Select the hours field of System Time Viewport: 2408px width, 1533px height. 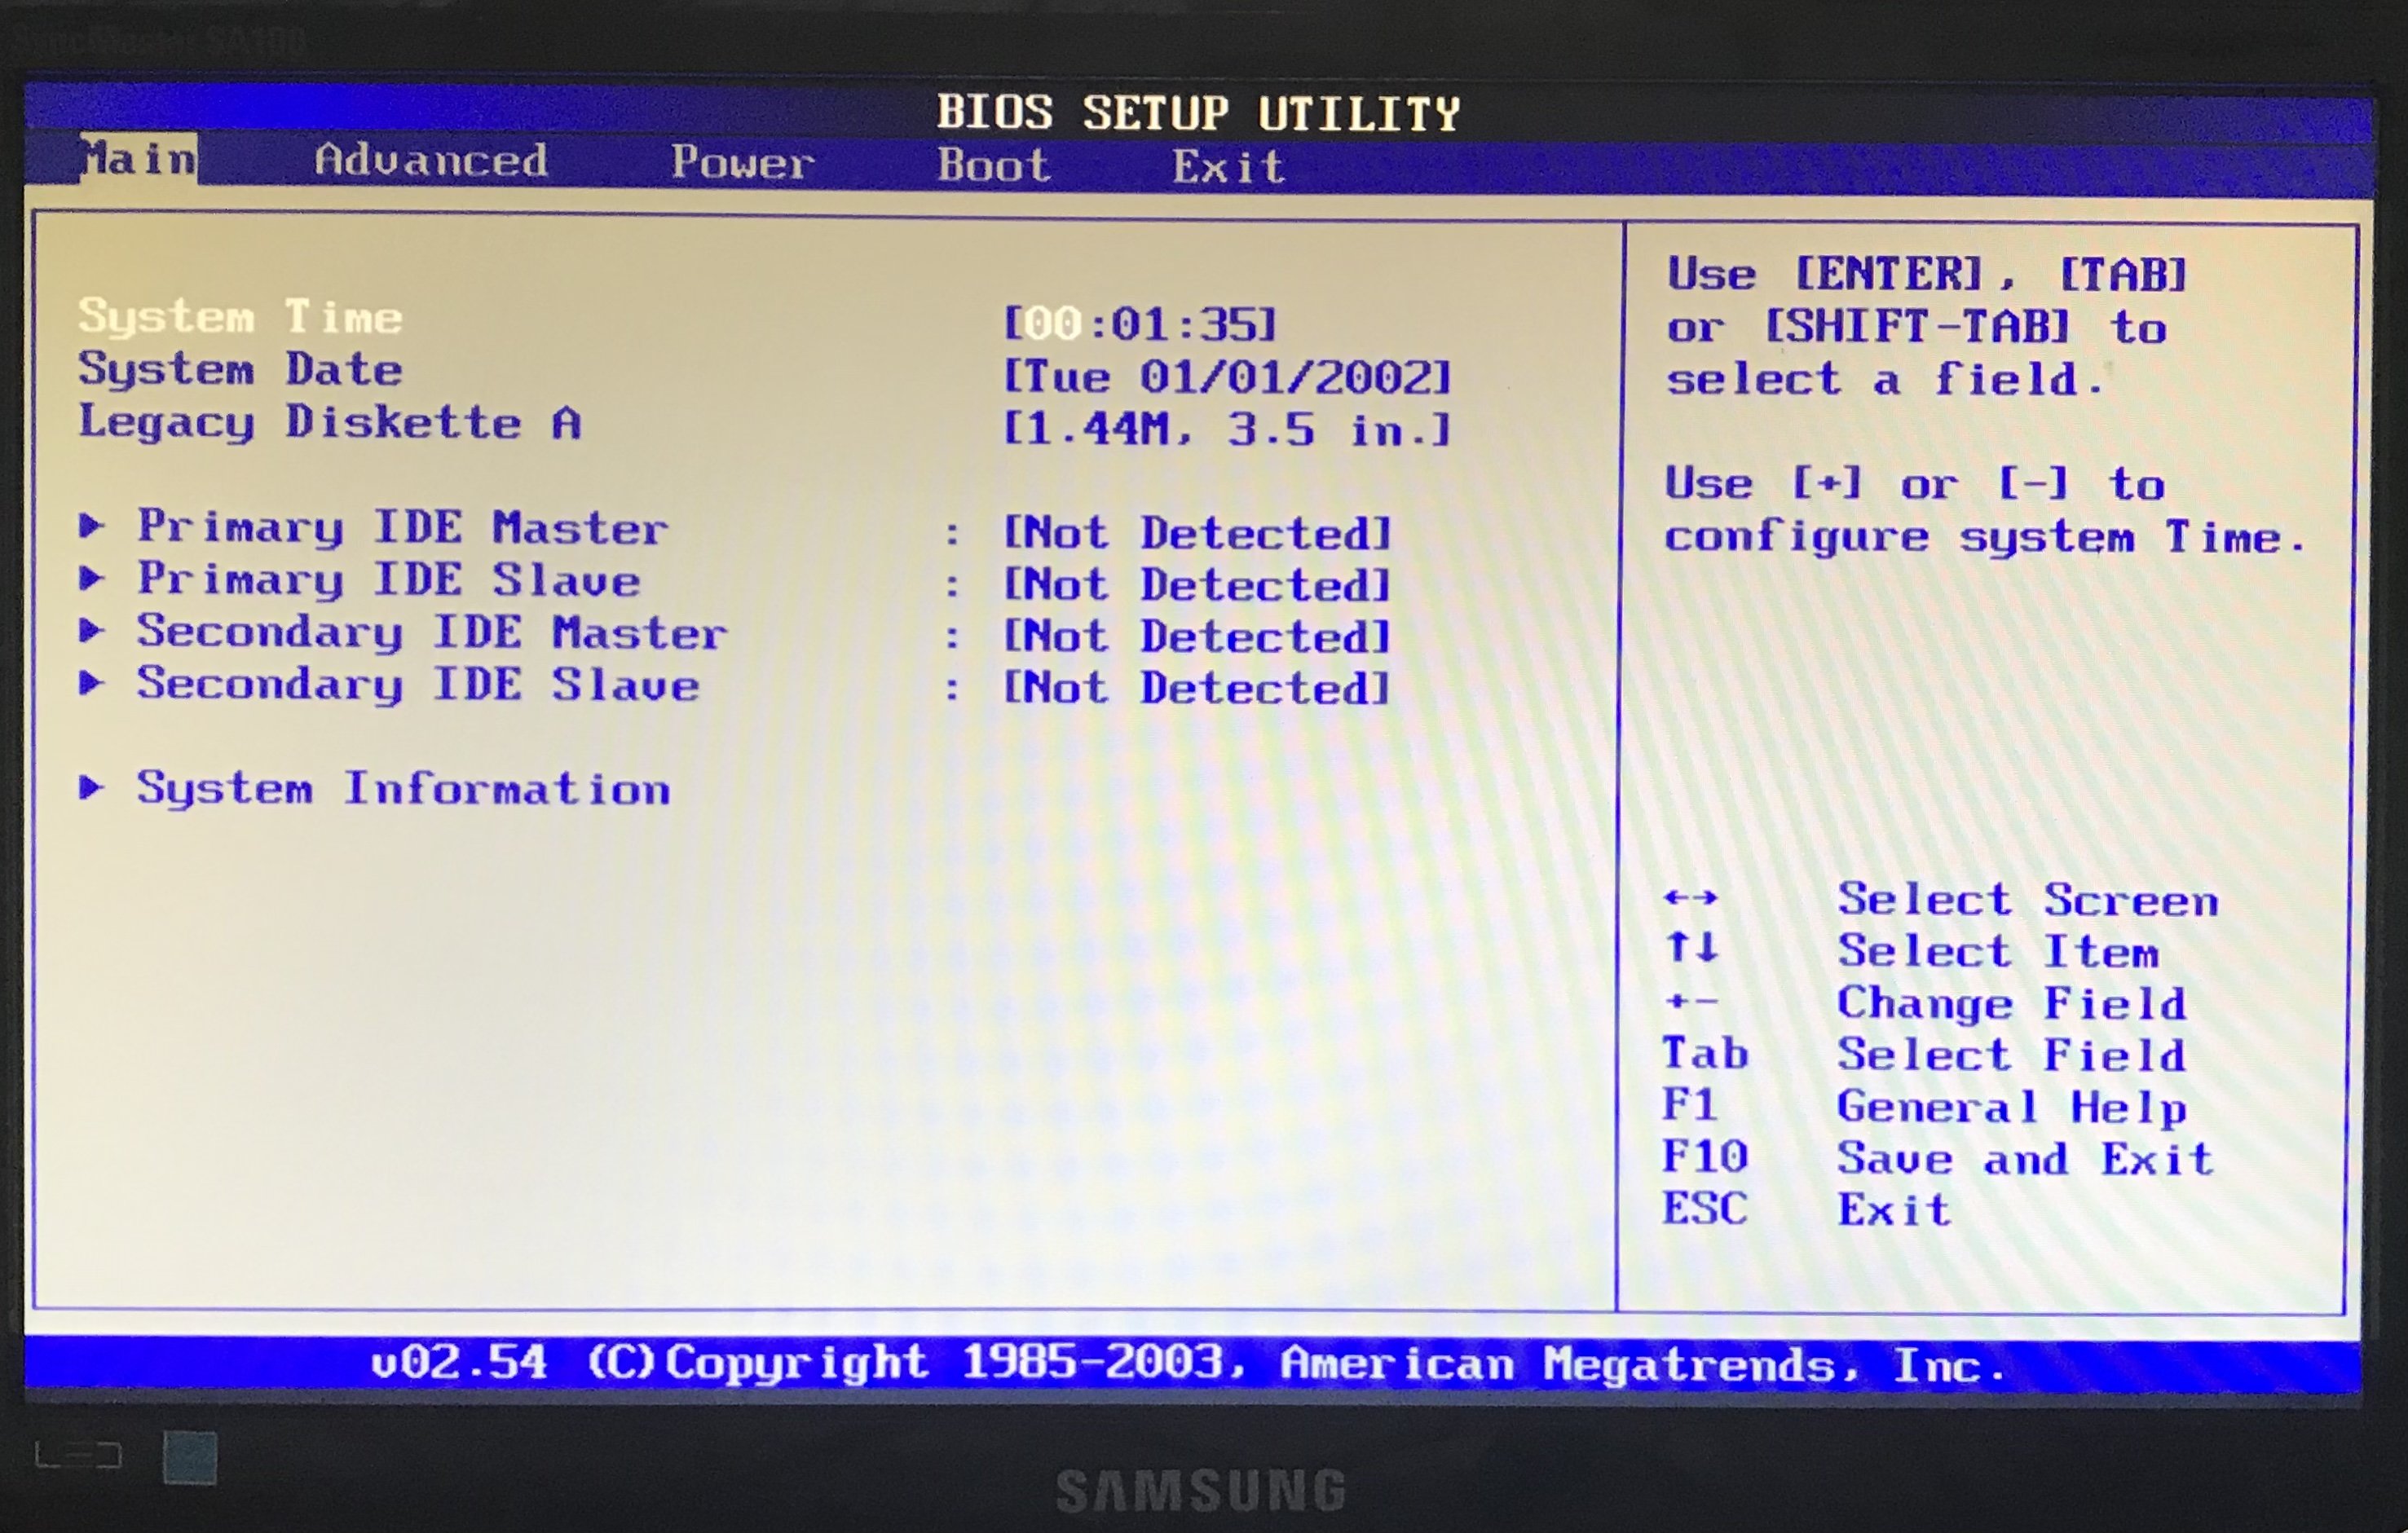1053,324
